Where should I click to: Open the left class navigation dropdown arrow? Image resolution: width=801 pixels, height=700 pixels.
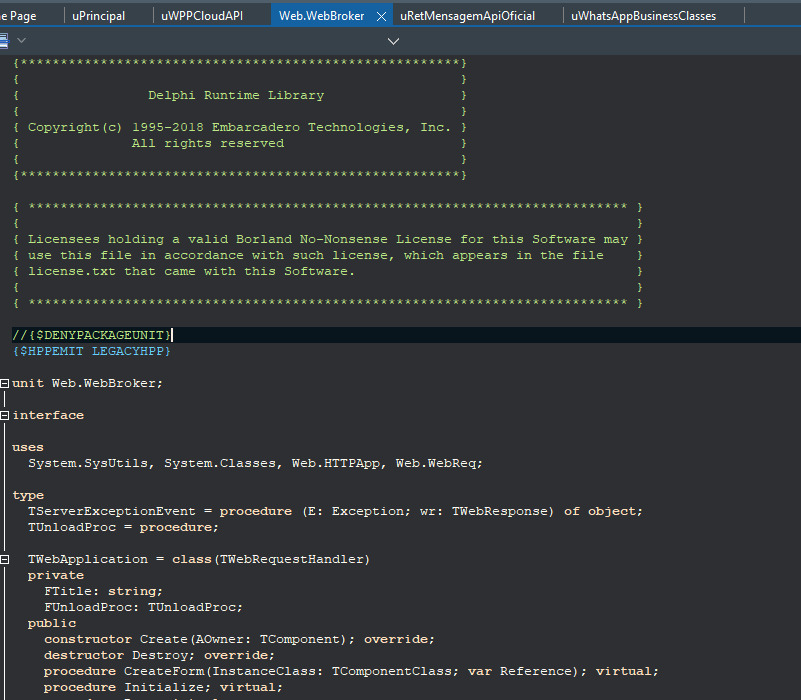pos(22,41)
